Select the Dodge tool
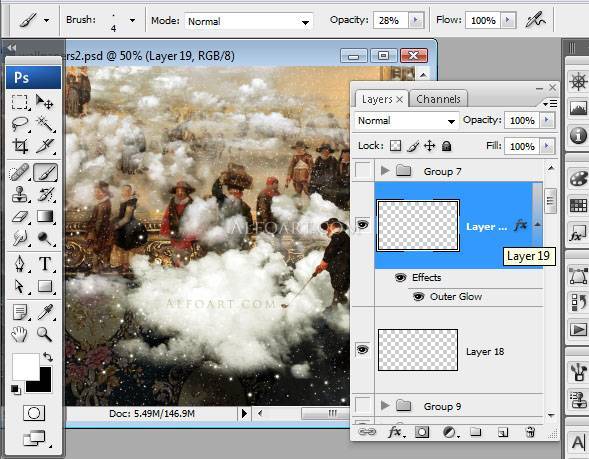This screenshot has width=589, height=459. pyautogui.click(x=45, y=238)
